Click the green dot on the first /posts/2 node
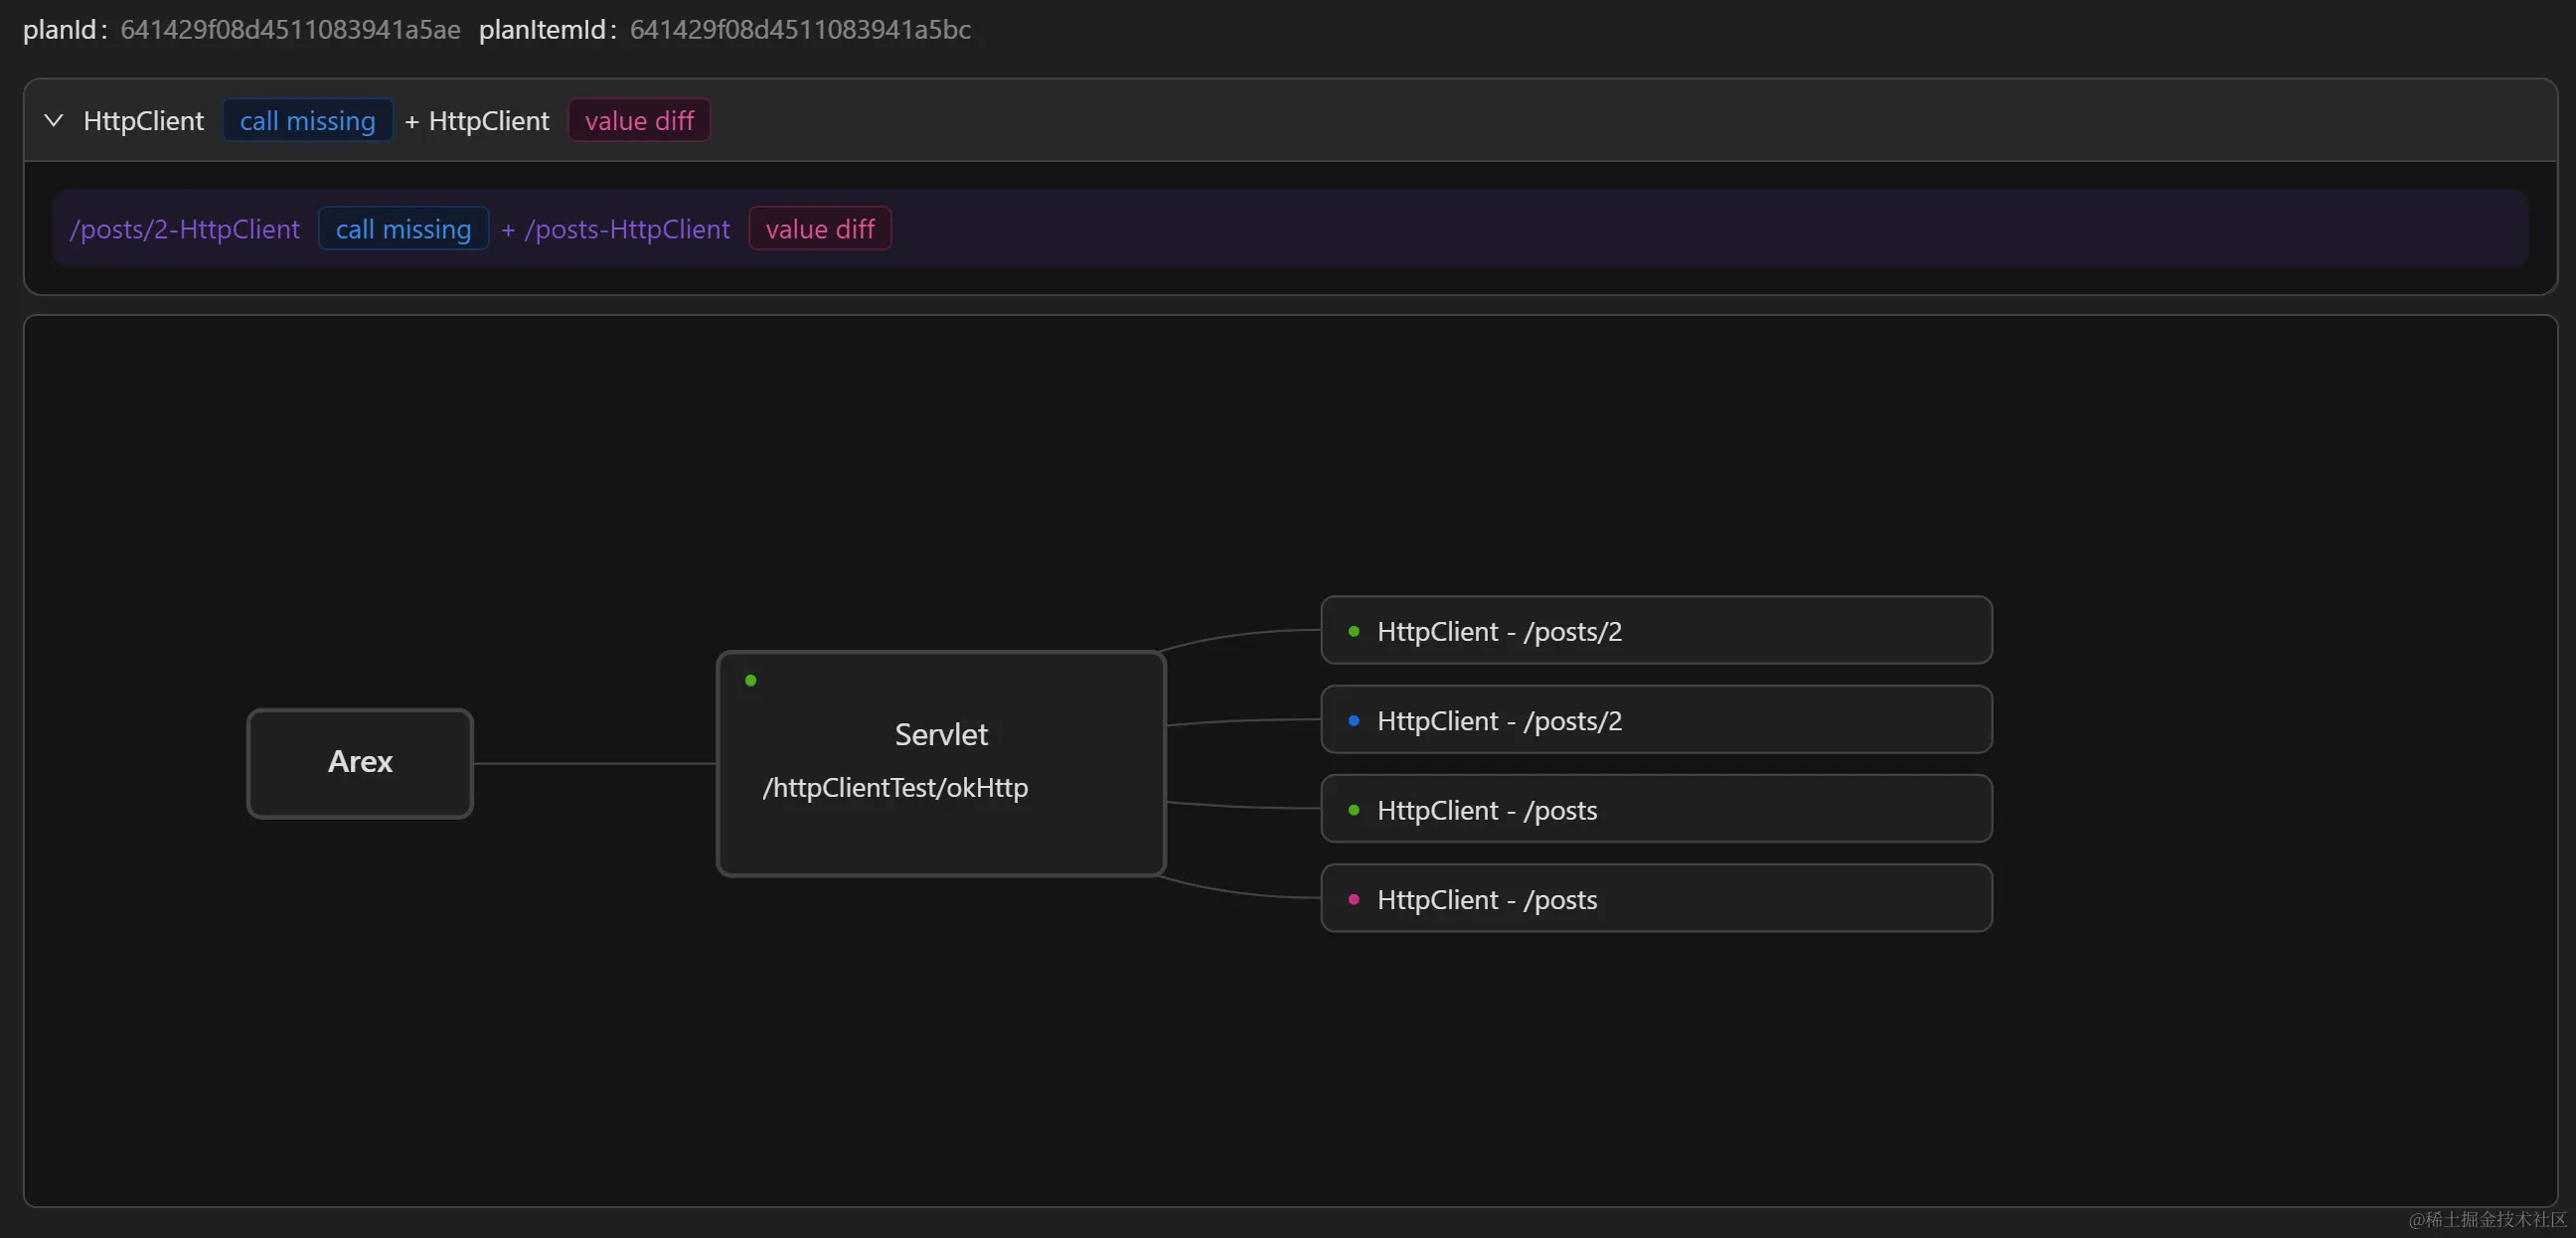This screenshot has height=1238, width=2576. pyautogui.click(x=1354, y=631)
